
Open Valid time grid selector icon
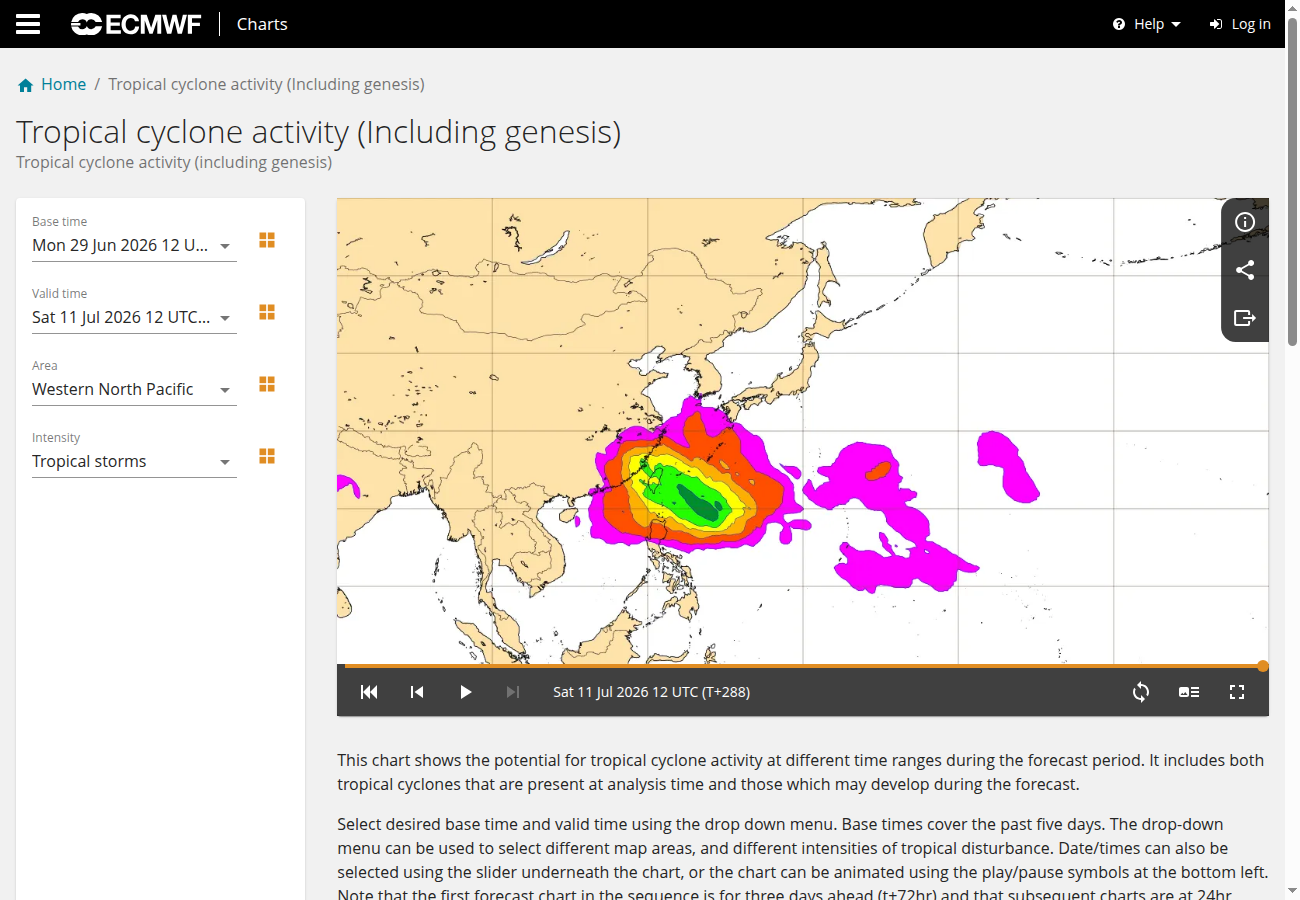[x=267, y=312]
